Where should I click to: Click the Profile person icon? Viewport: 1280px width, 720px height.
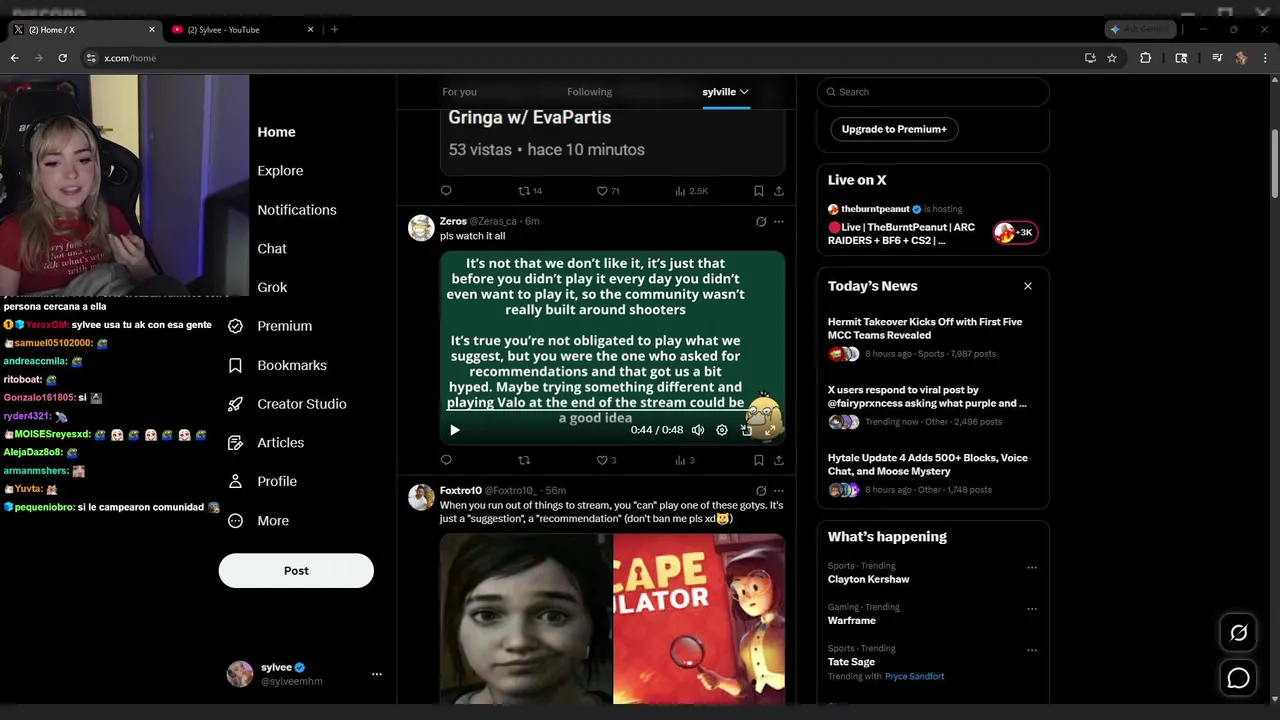point(236,481)
